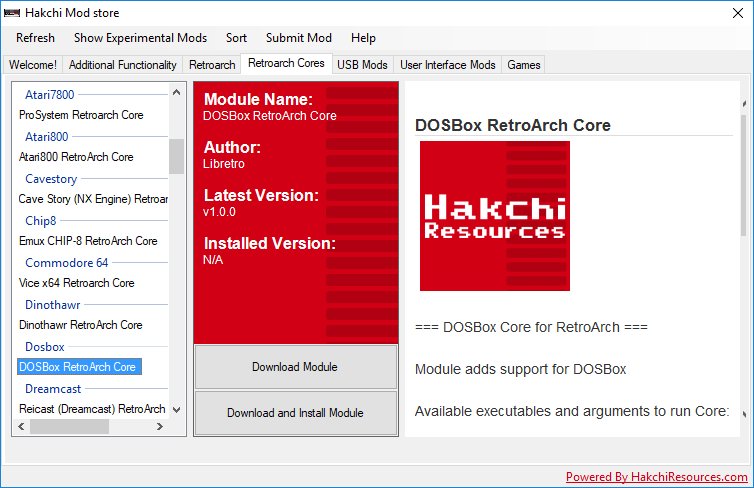Switch to the User Interface Mods tab
Viewport: 754px width, 488px height.
448,65
